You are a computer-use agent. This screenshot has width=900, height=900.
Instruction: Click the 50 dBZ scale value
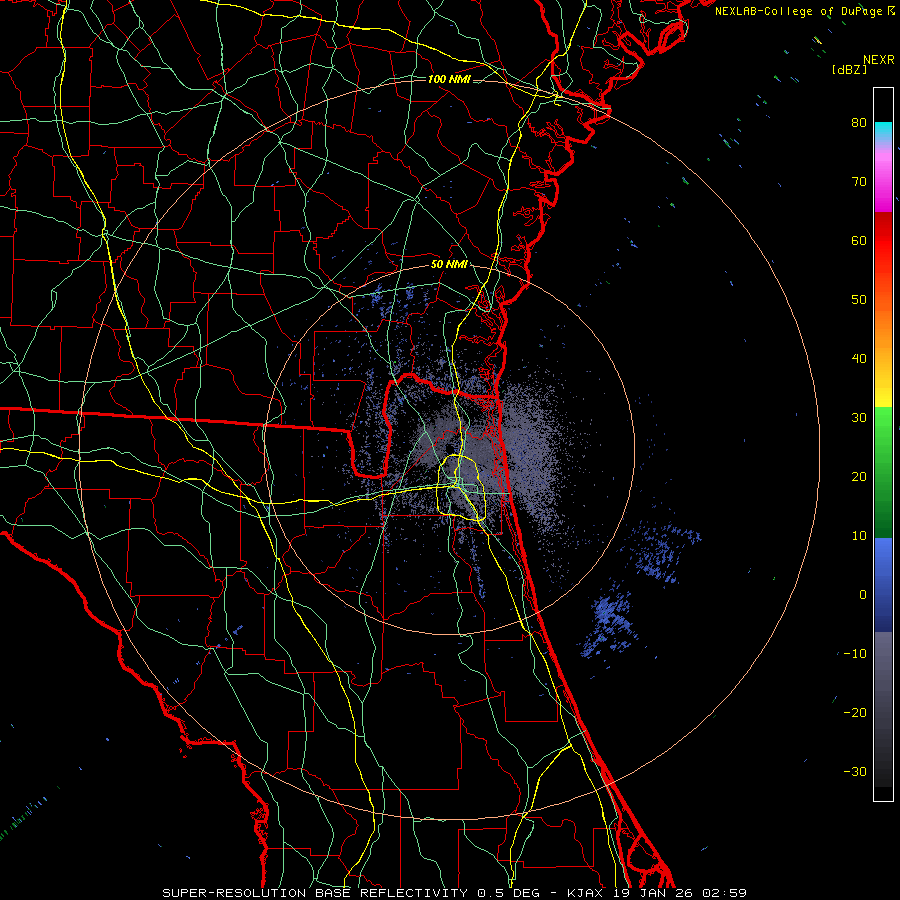859,300
